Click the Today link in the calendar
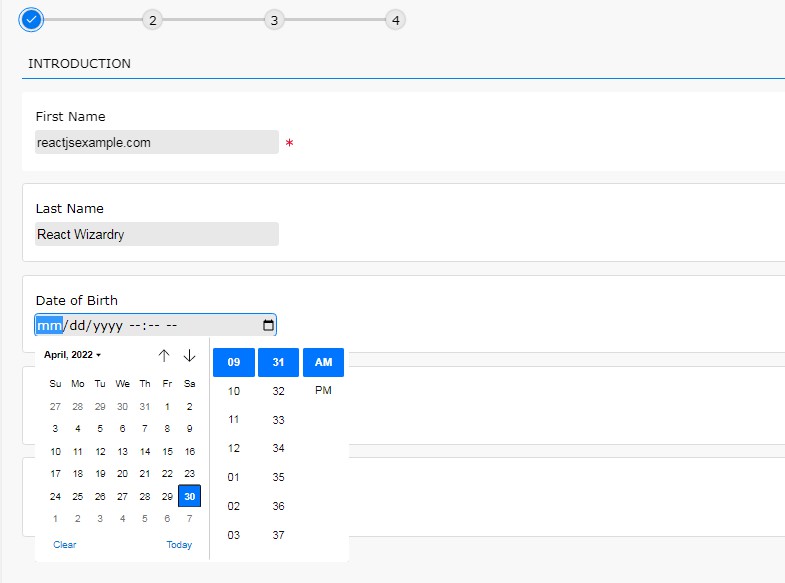Viewport: 785px width, 583px height. click(179, 545)
